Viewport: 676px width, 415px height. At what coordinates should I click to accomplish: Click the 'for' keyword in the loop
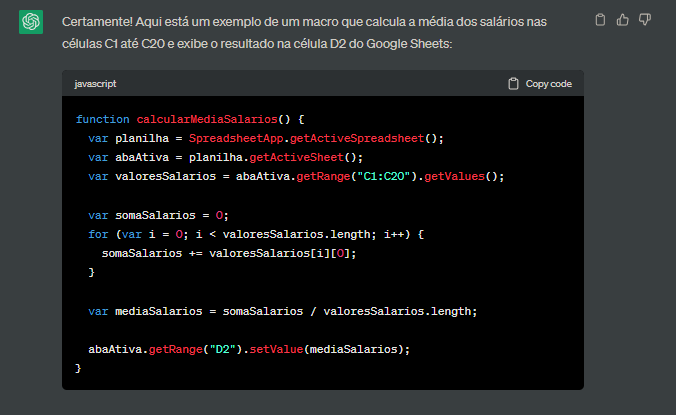98,234
